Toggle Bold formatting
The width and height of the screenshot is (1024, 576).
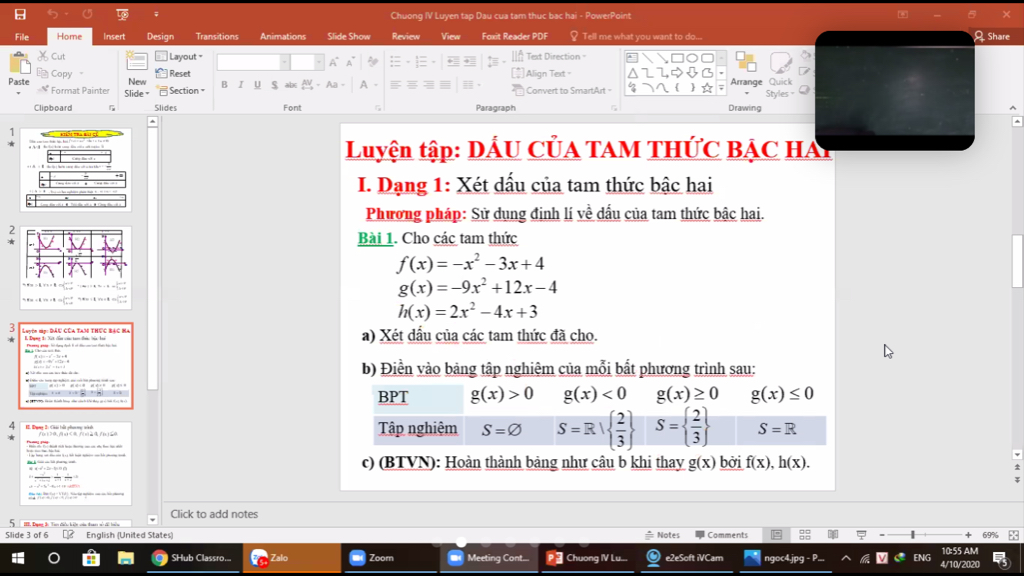(x=224, y=85)
